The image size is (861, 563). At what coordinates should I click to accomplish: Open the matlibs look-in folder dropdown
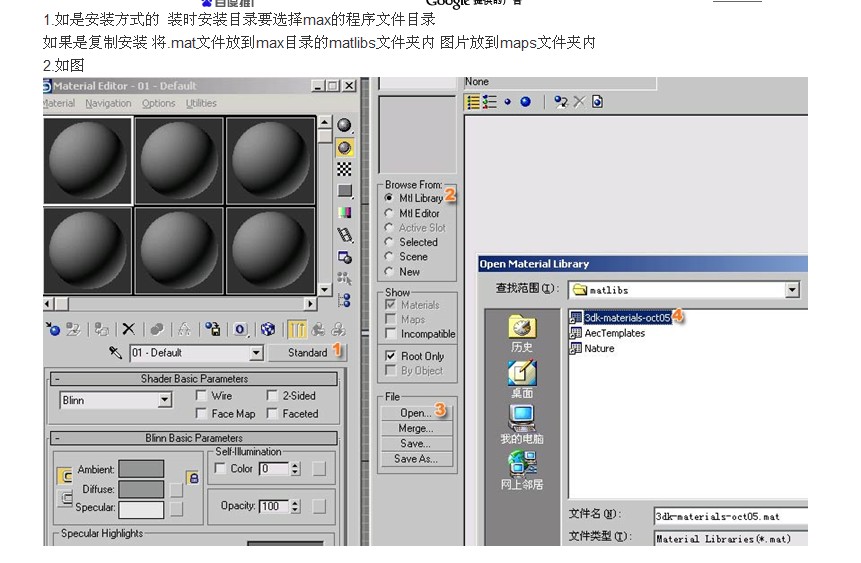click(792, 290)
